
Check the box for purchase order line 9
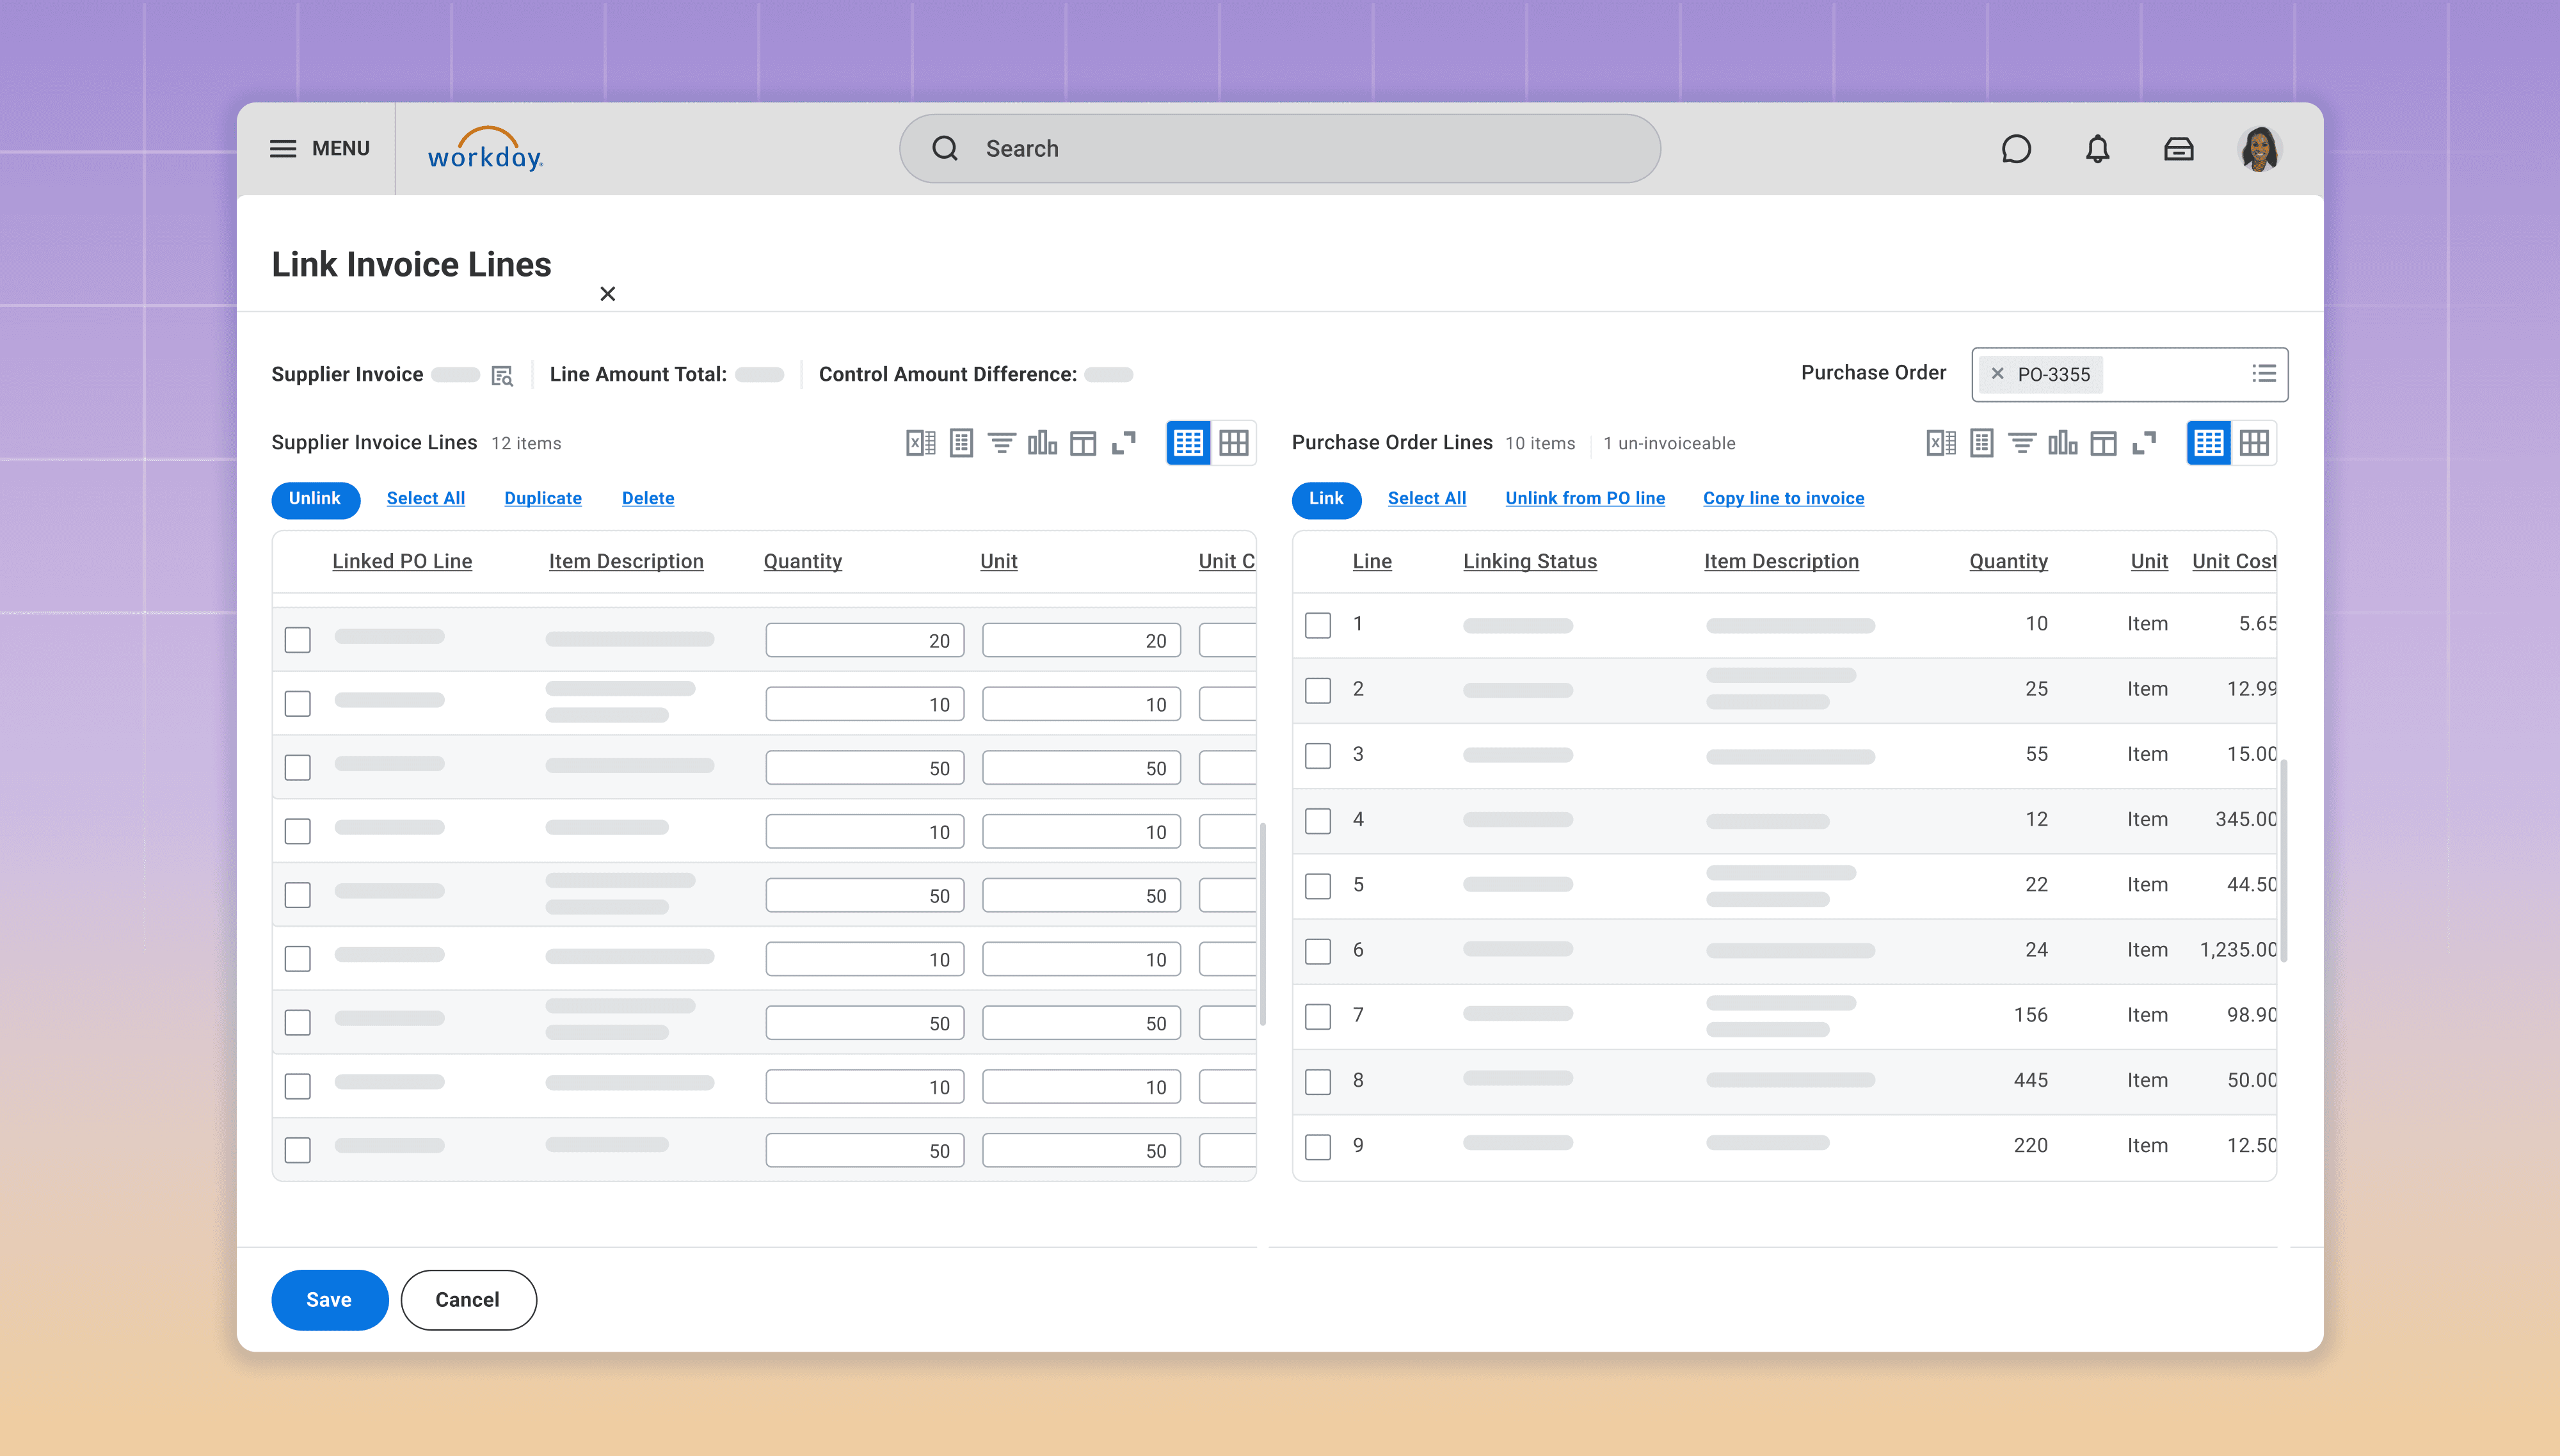1318,1147
